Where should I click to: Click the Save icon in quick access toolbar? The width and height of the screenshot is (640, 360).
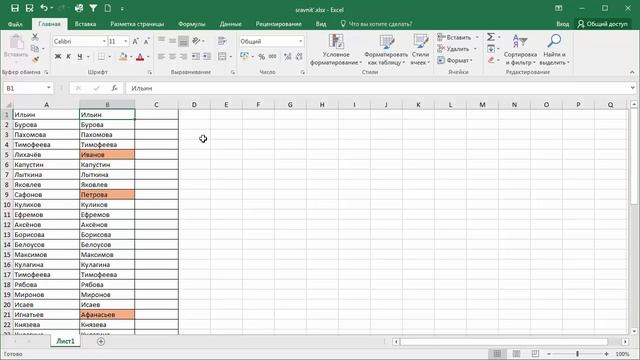click(15, 8)
